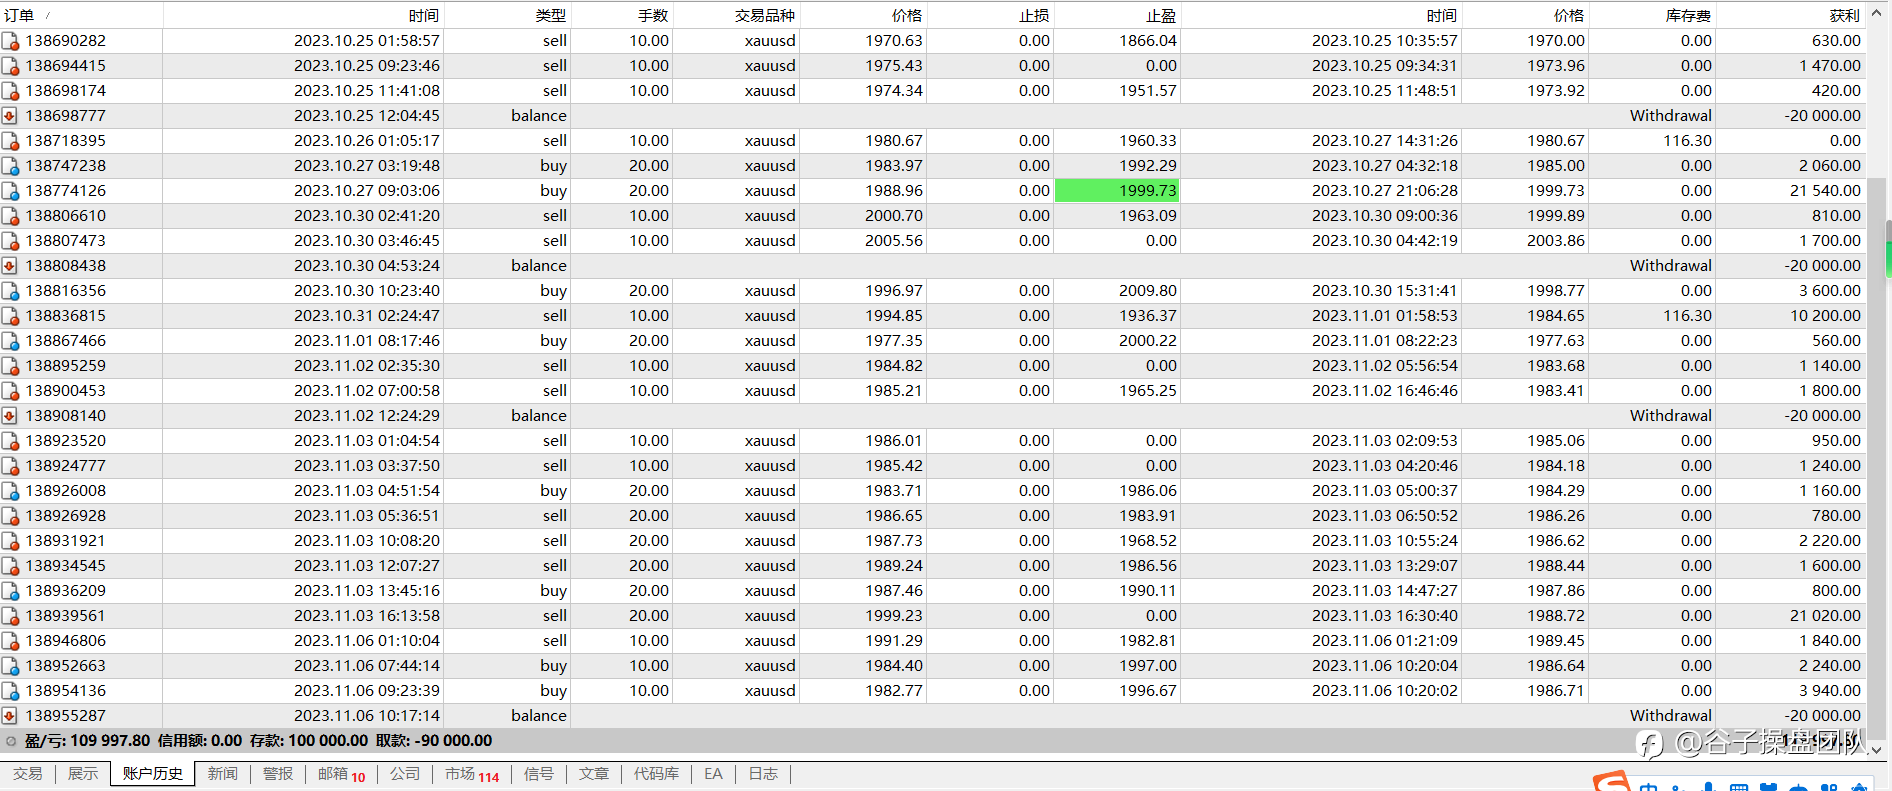1892x791 pixels.
Task: Click summary row icon beside 盈/亏
Action: coord(11,741)
